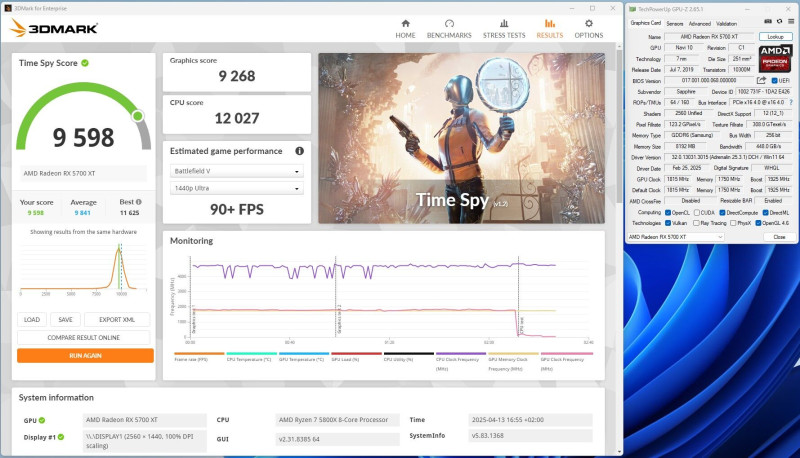Image resolution: width=800 pixels, height=458 pixels.
Task: Toggle the GPU Temperature legend swatch
Action: click(304, 353)
